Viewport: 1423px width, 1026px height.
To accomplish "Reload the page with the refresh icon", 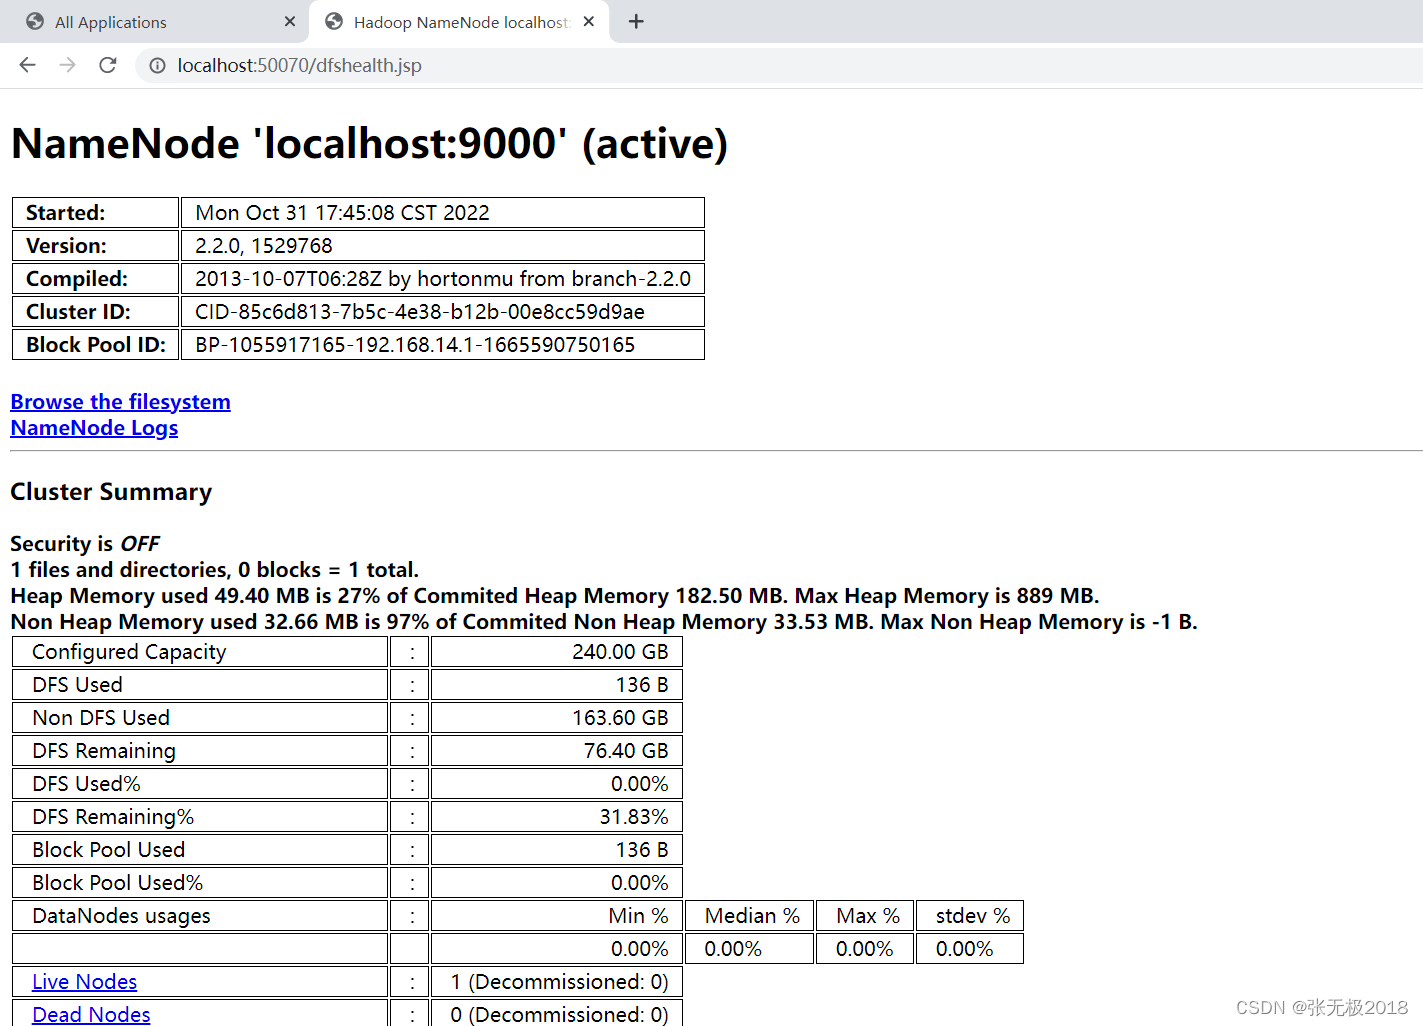I will (x=108, y=65).
